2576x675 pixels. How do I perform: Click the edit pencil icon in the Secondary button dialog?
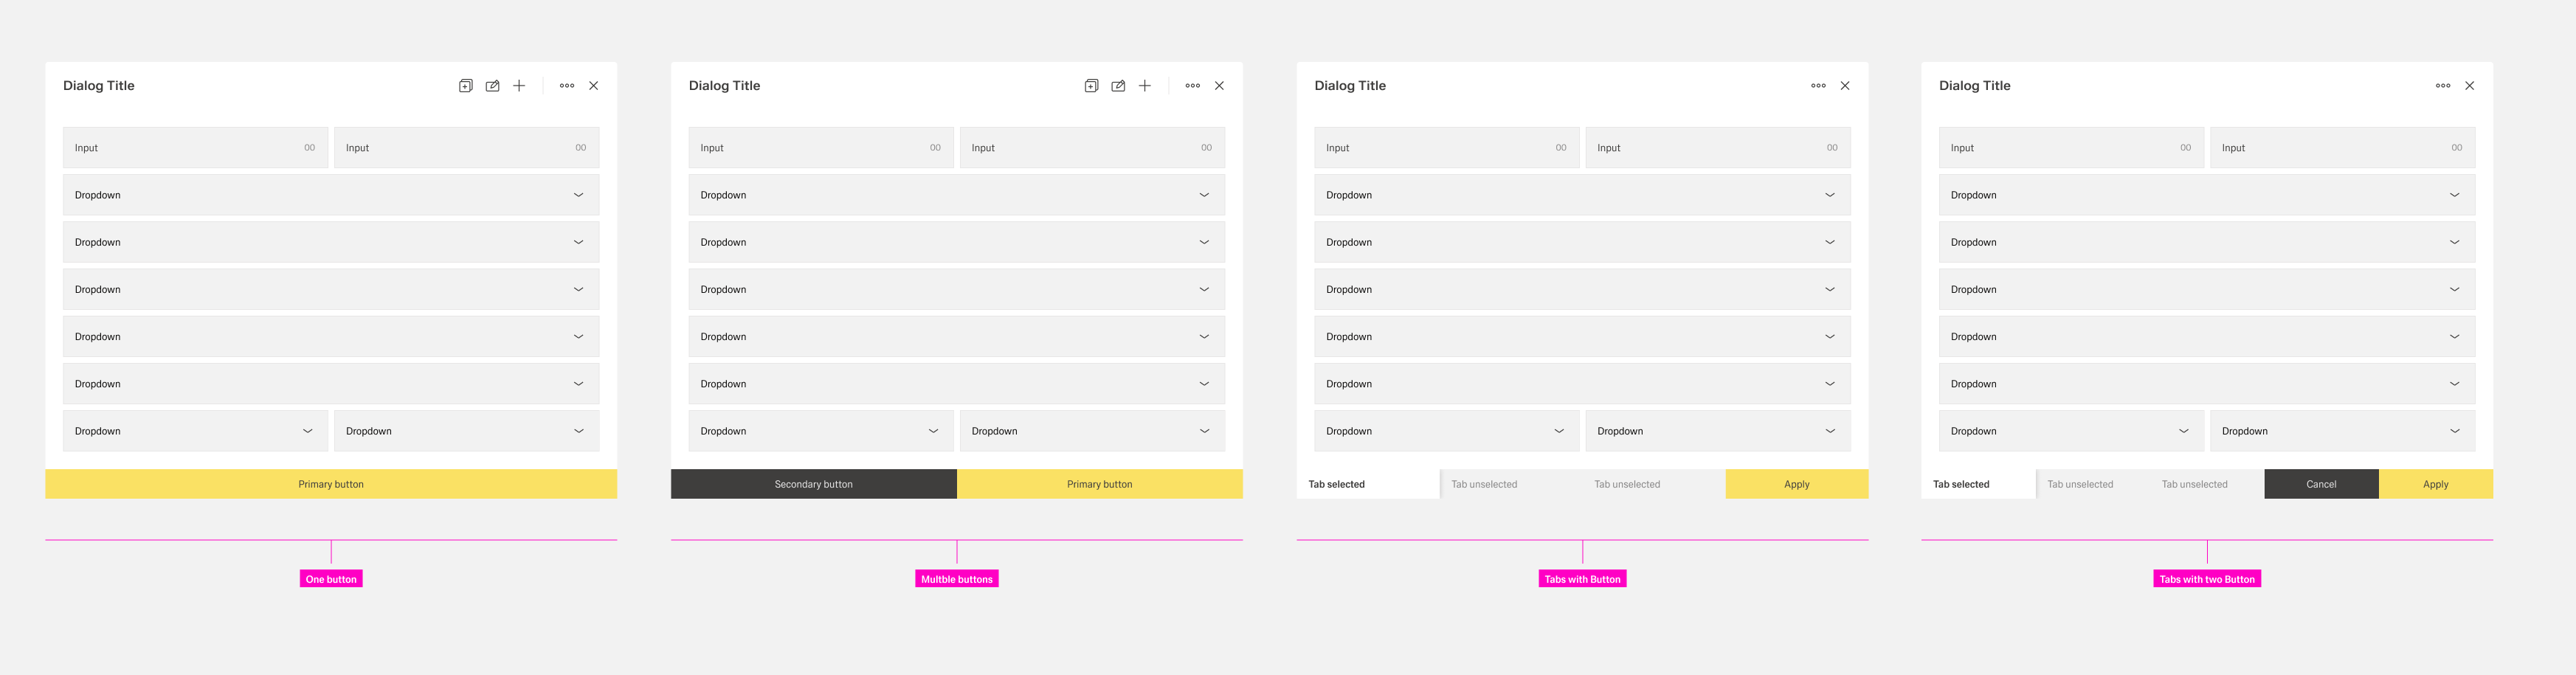tap(1118, 86)
